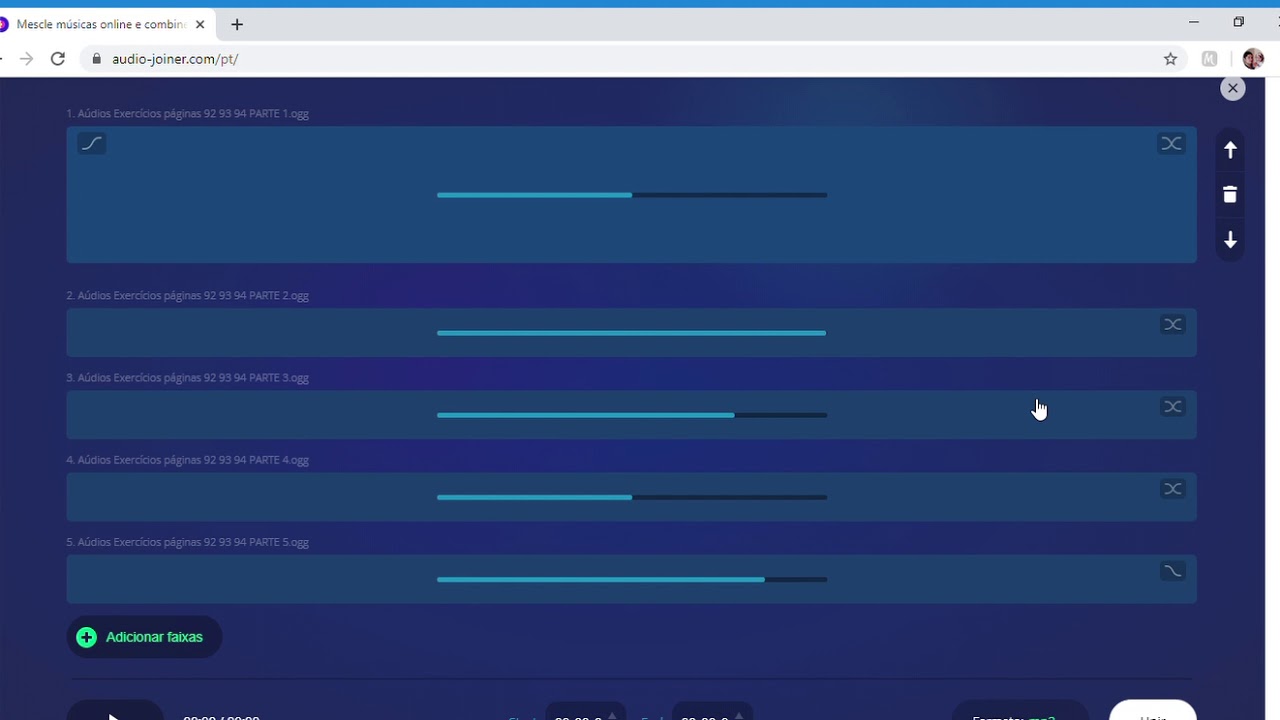Close the joiner panel with X

click(1232, 88)
